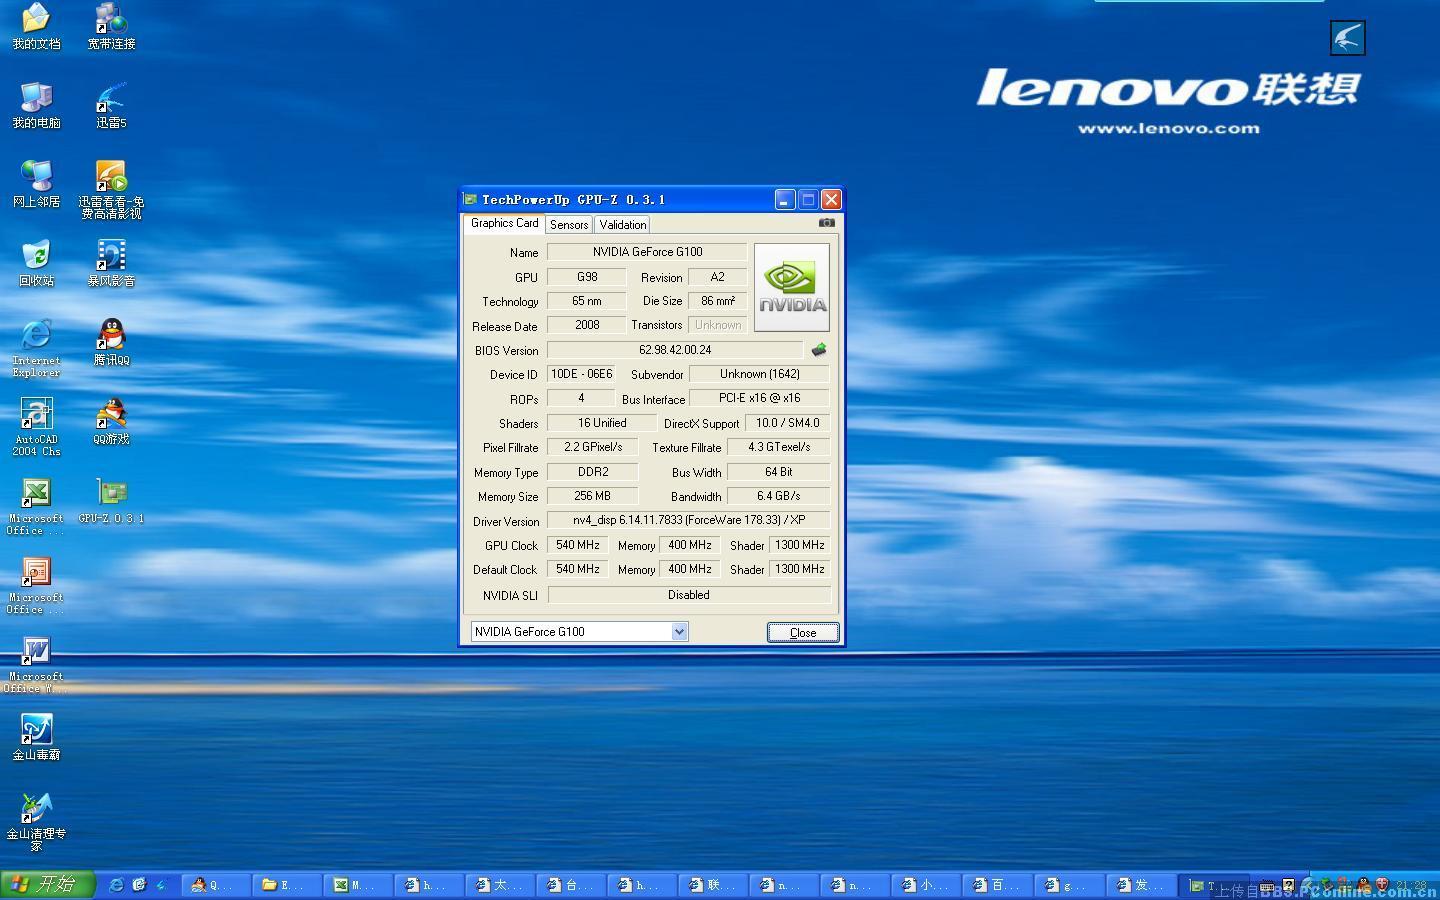Select the Microsoft Office PowerPoint desktop shortcut
This screenshot has width=1440, height=900.
point(36,585)
